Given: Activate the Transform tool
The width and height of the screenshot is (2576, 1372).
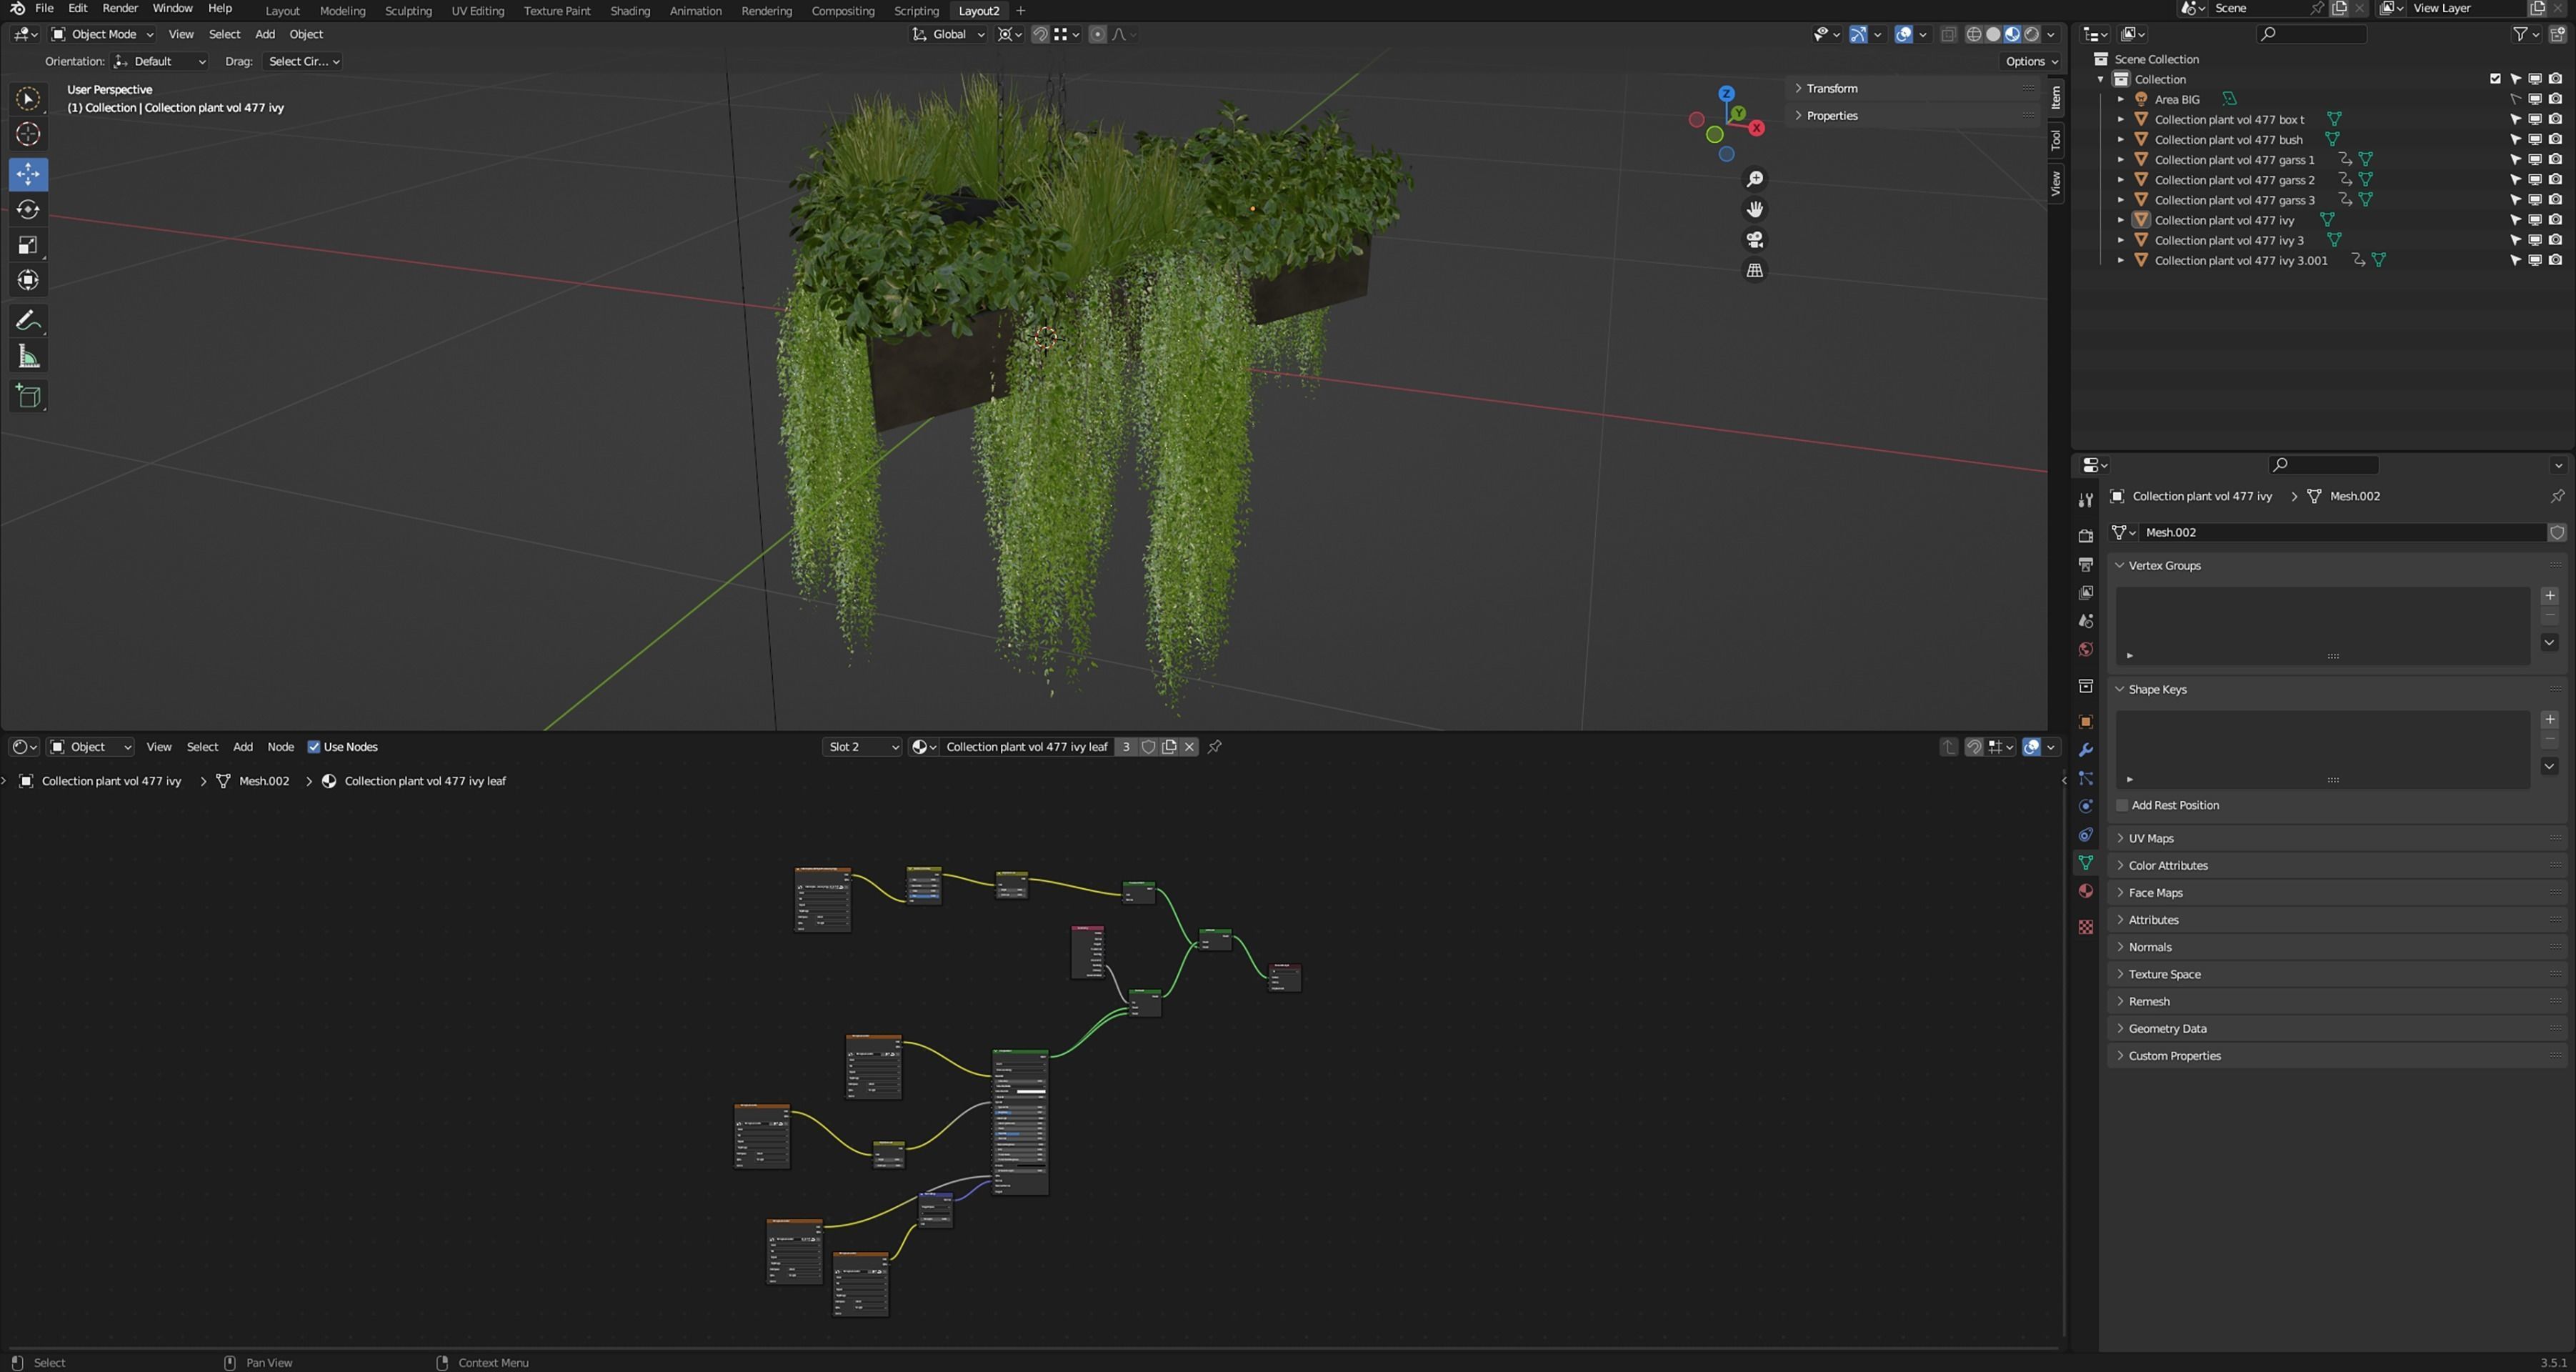Looking at the screenshot, I should [x=28, y=280].
